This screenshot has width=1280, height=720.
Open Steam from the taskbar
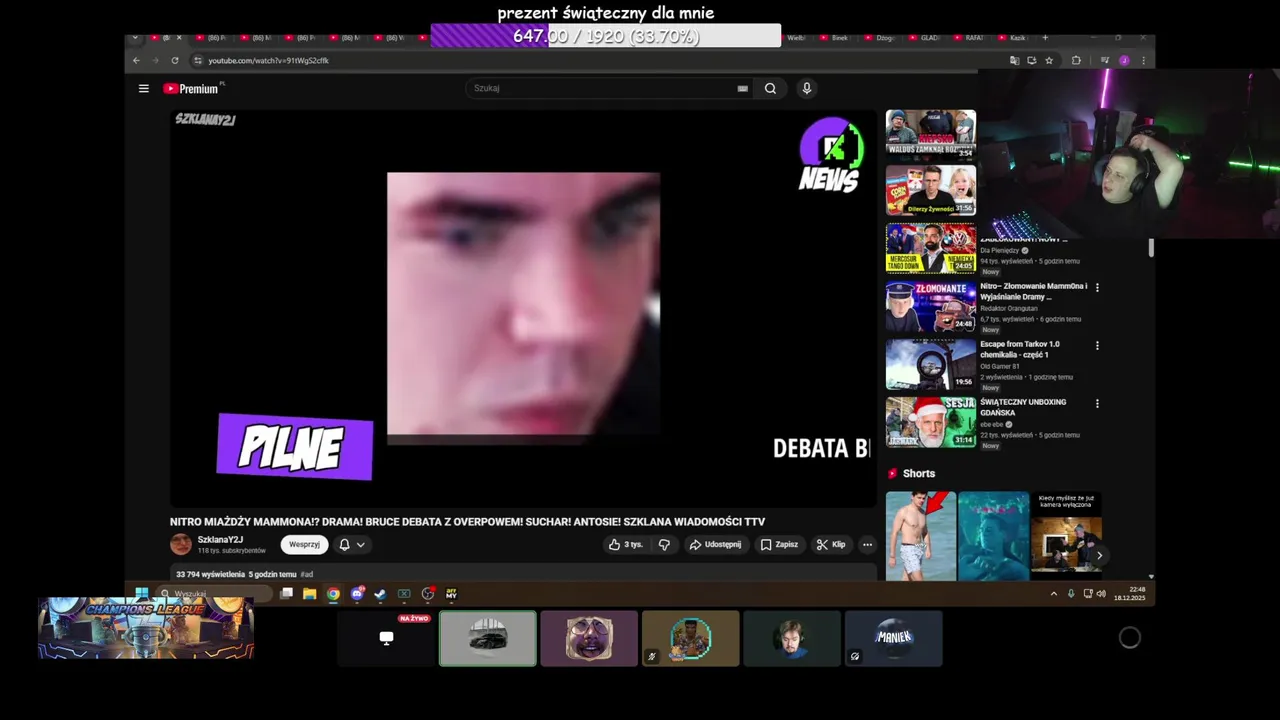(x=380, y=593)
